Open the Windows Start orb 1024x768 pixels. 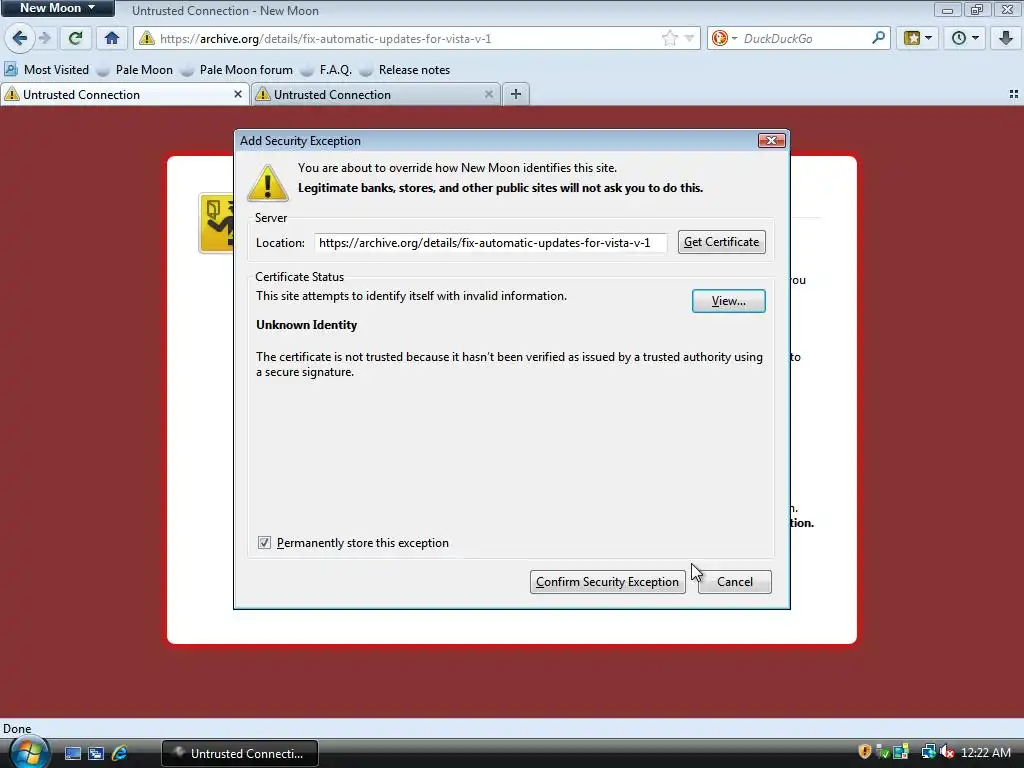pyautogui.click(x=29, y=753)
